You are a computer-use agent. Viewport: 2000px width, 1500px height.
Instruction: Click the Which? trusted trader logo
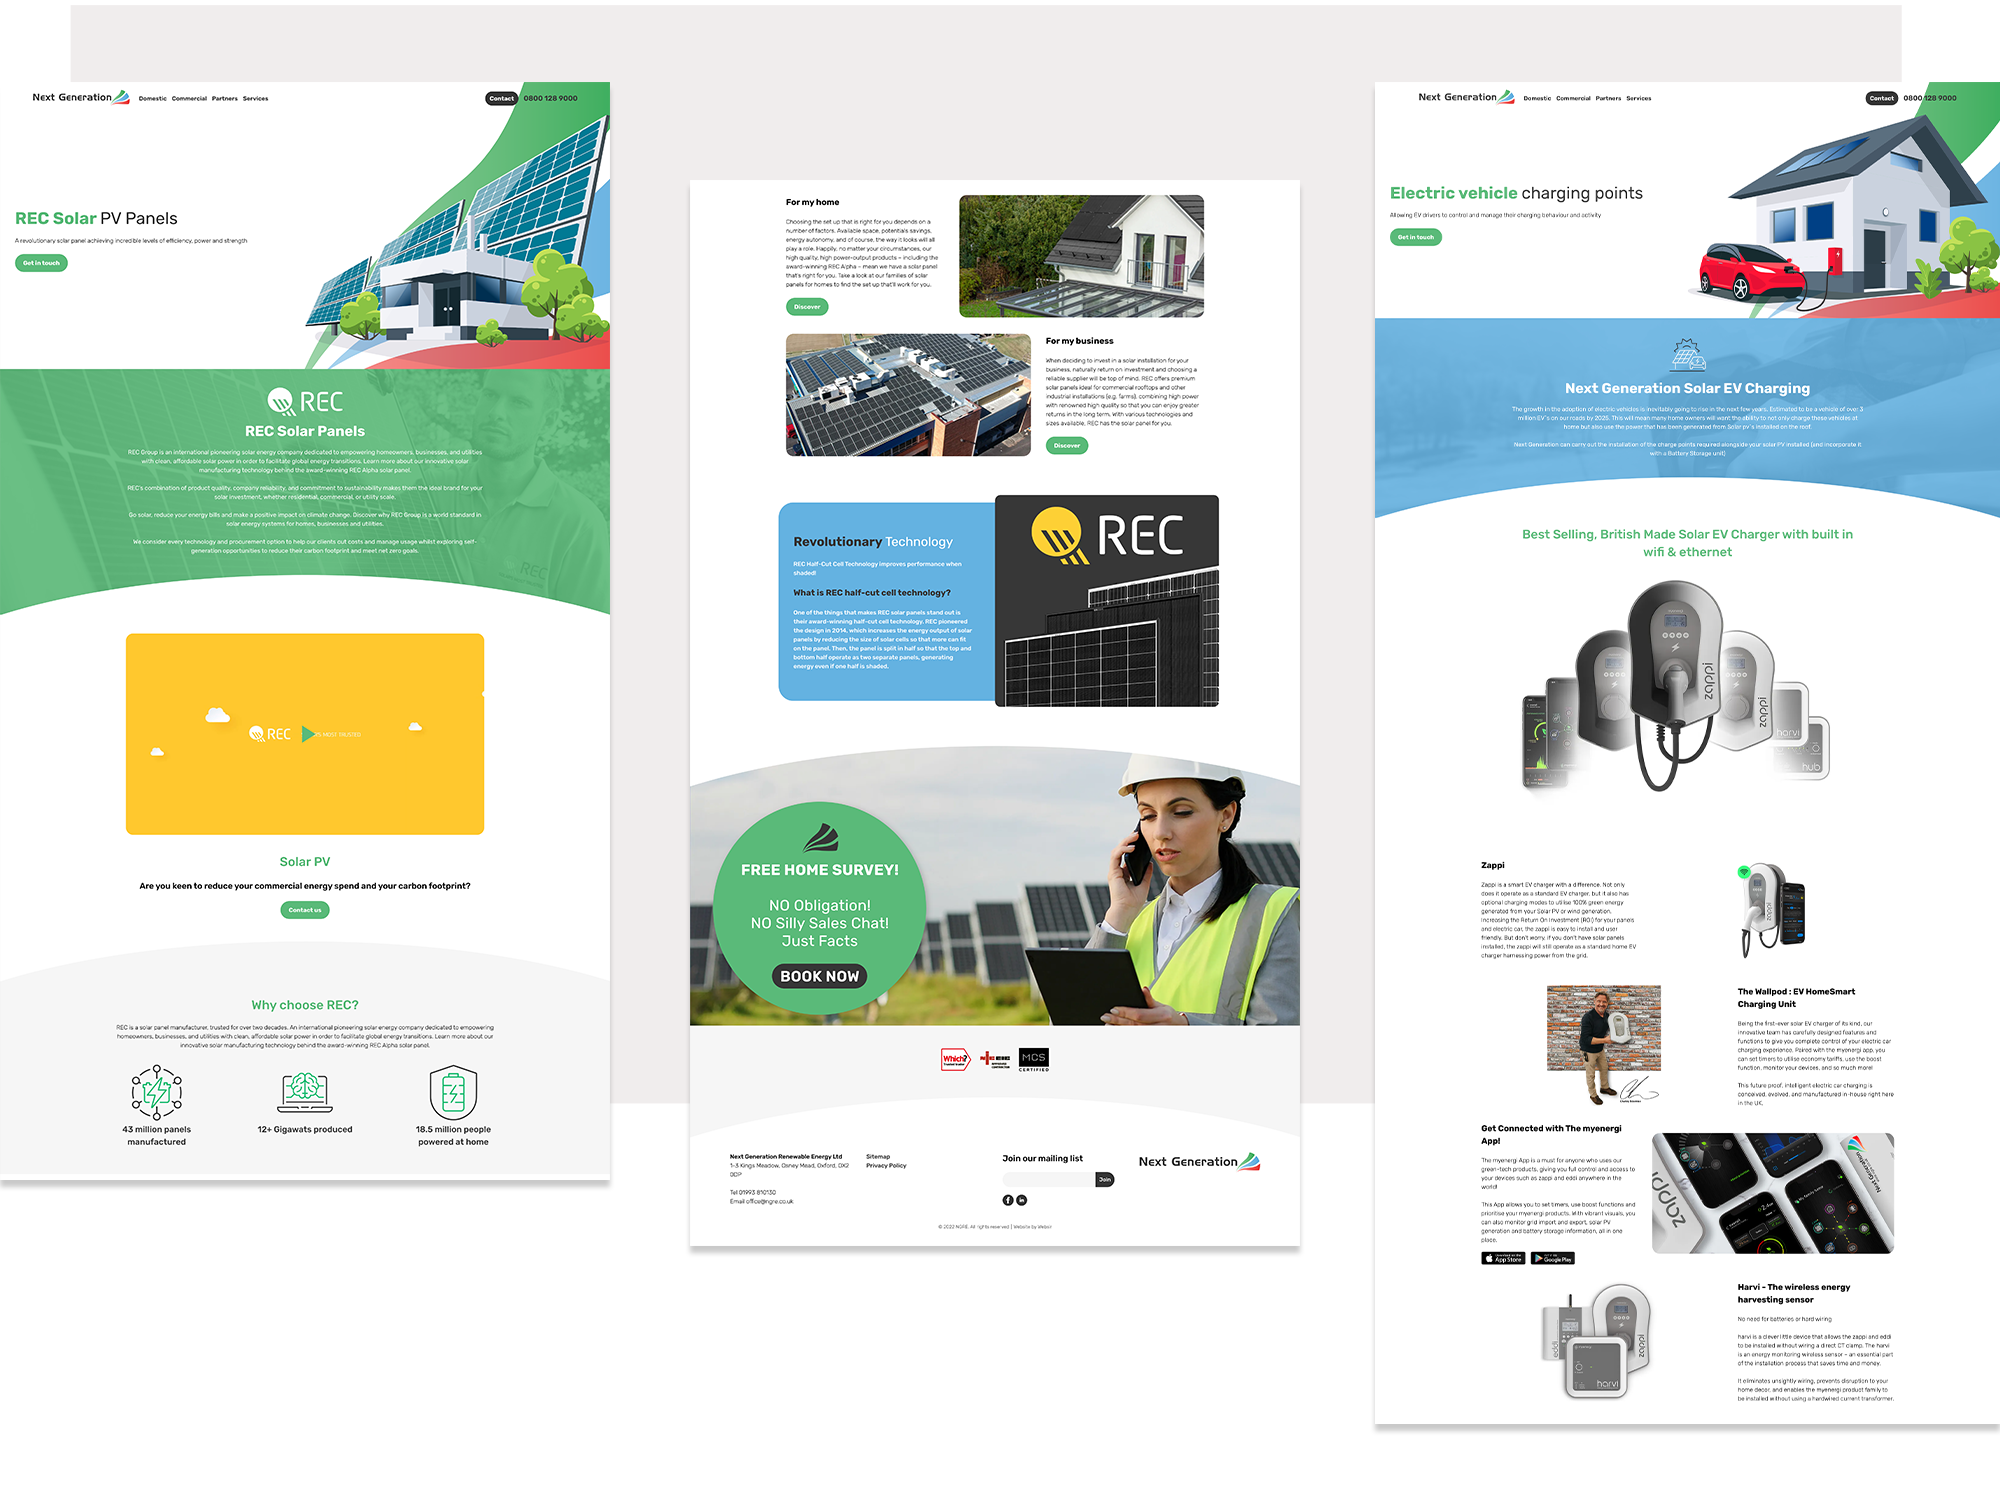tap(956, 1059)
